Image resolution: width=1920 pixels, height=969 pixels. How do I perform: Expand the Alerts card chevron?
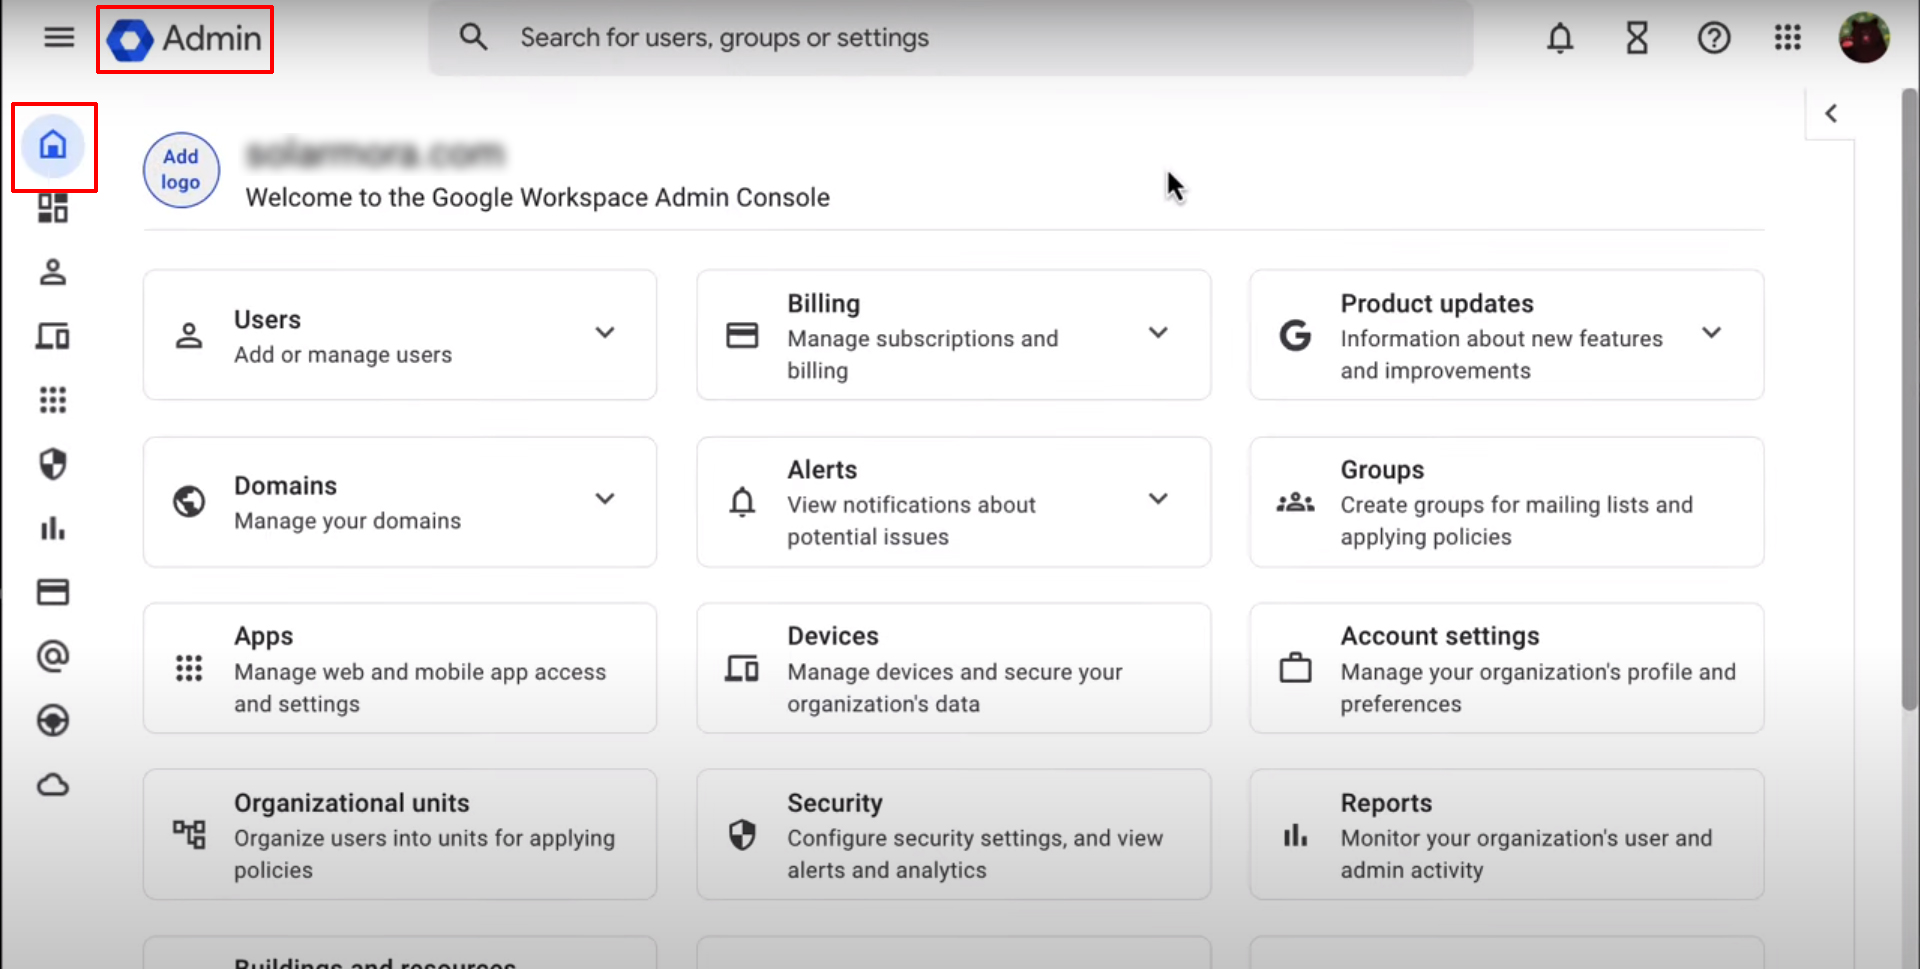click(1158, 499)
